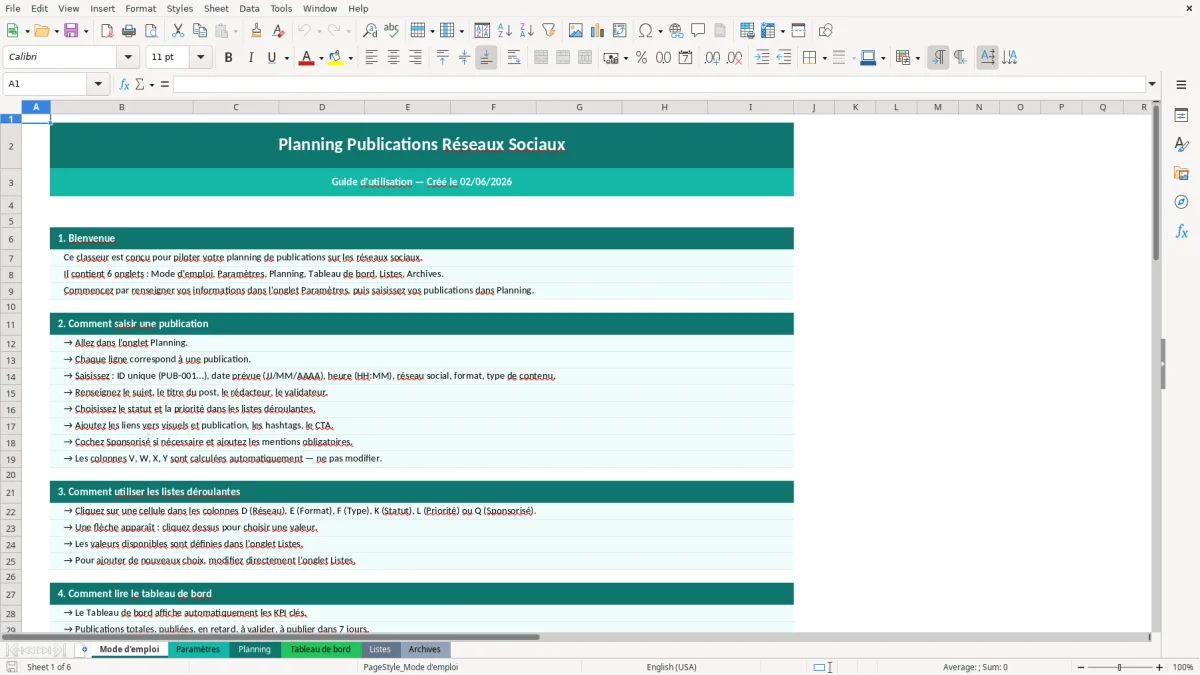Viewport: 1200px width, 675px height.
Task: Apply the red font color
Action: 306,58
